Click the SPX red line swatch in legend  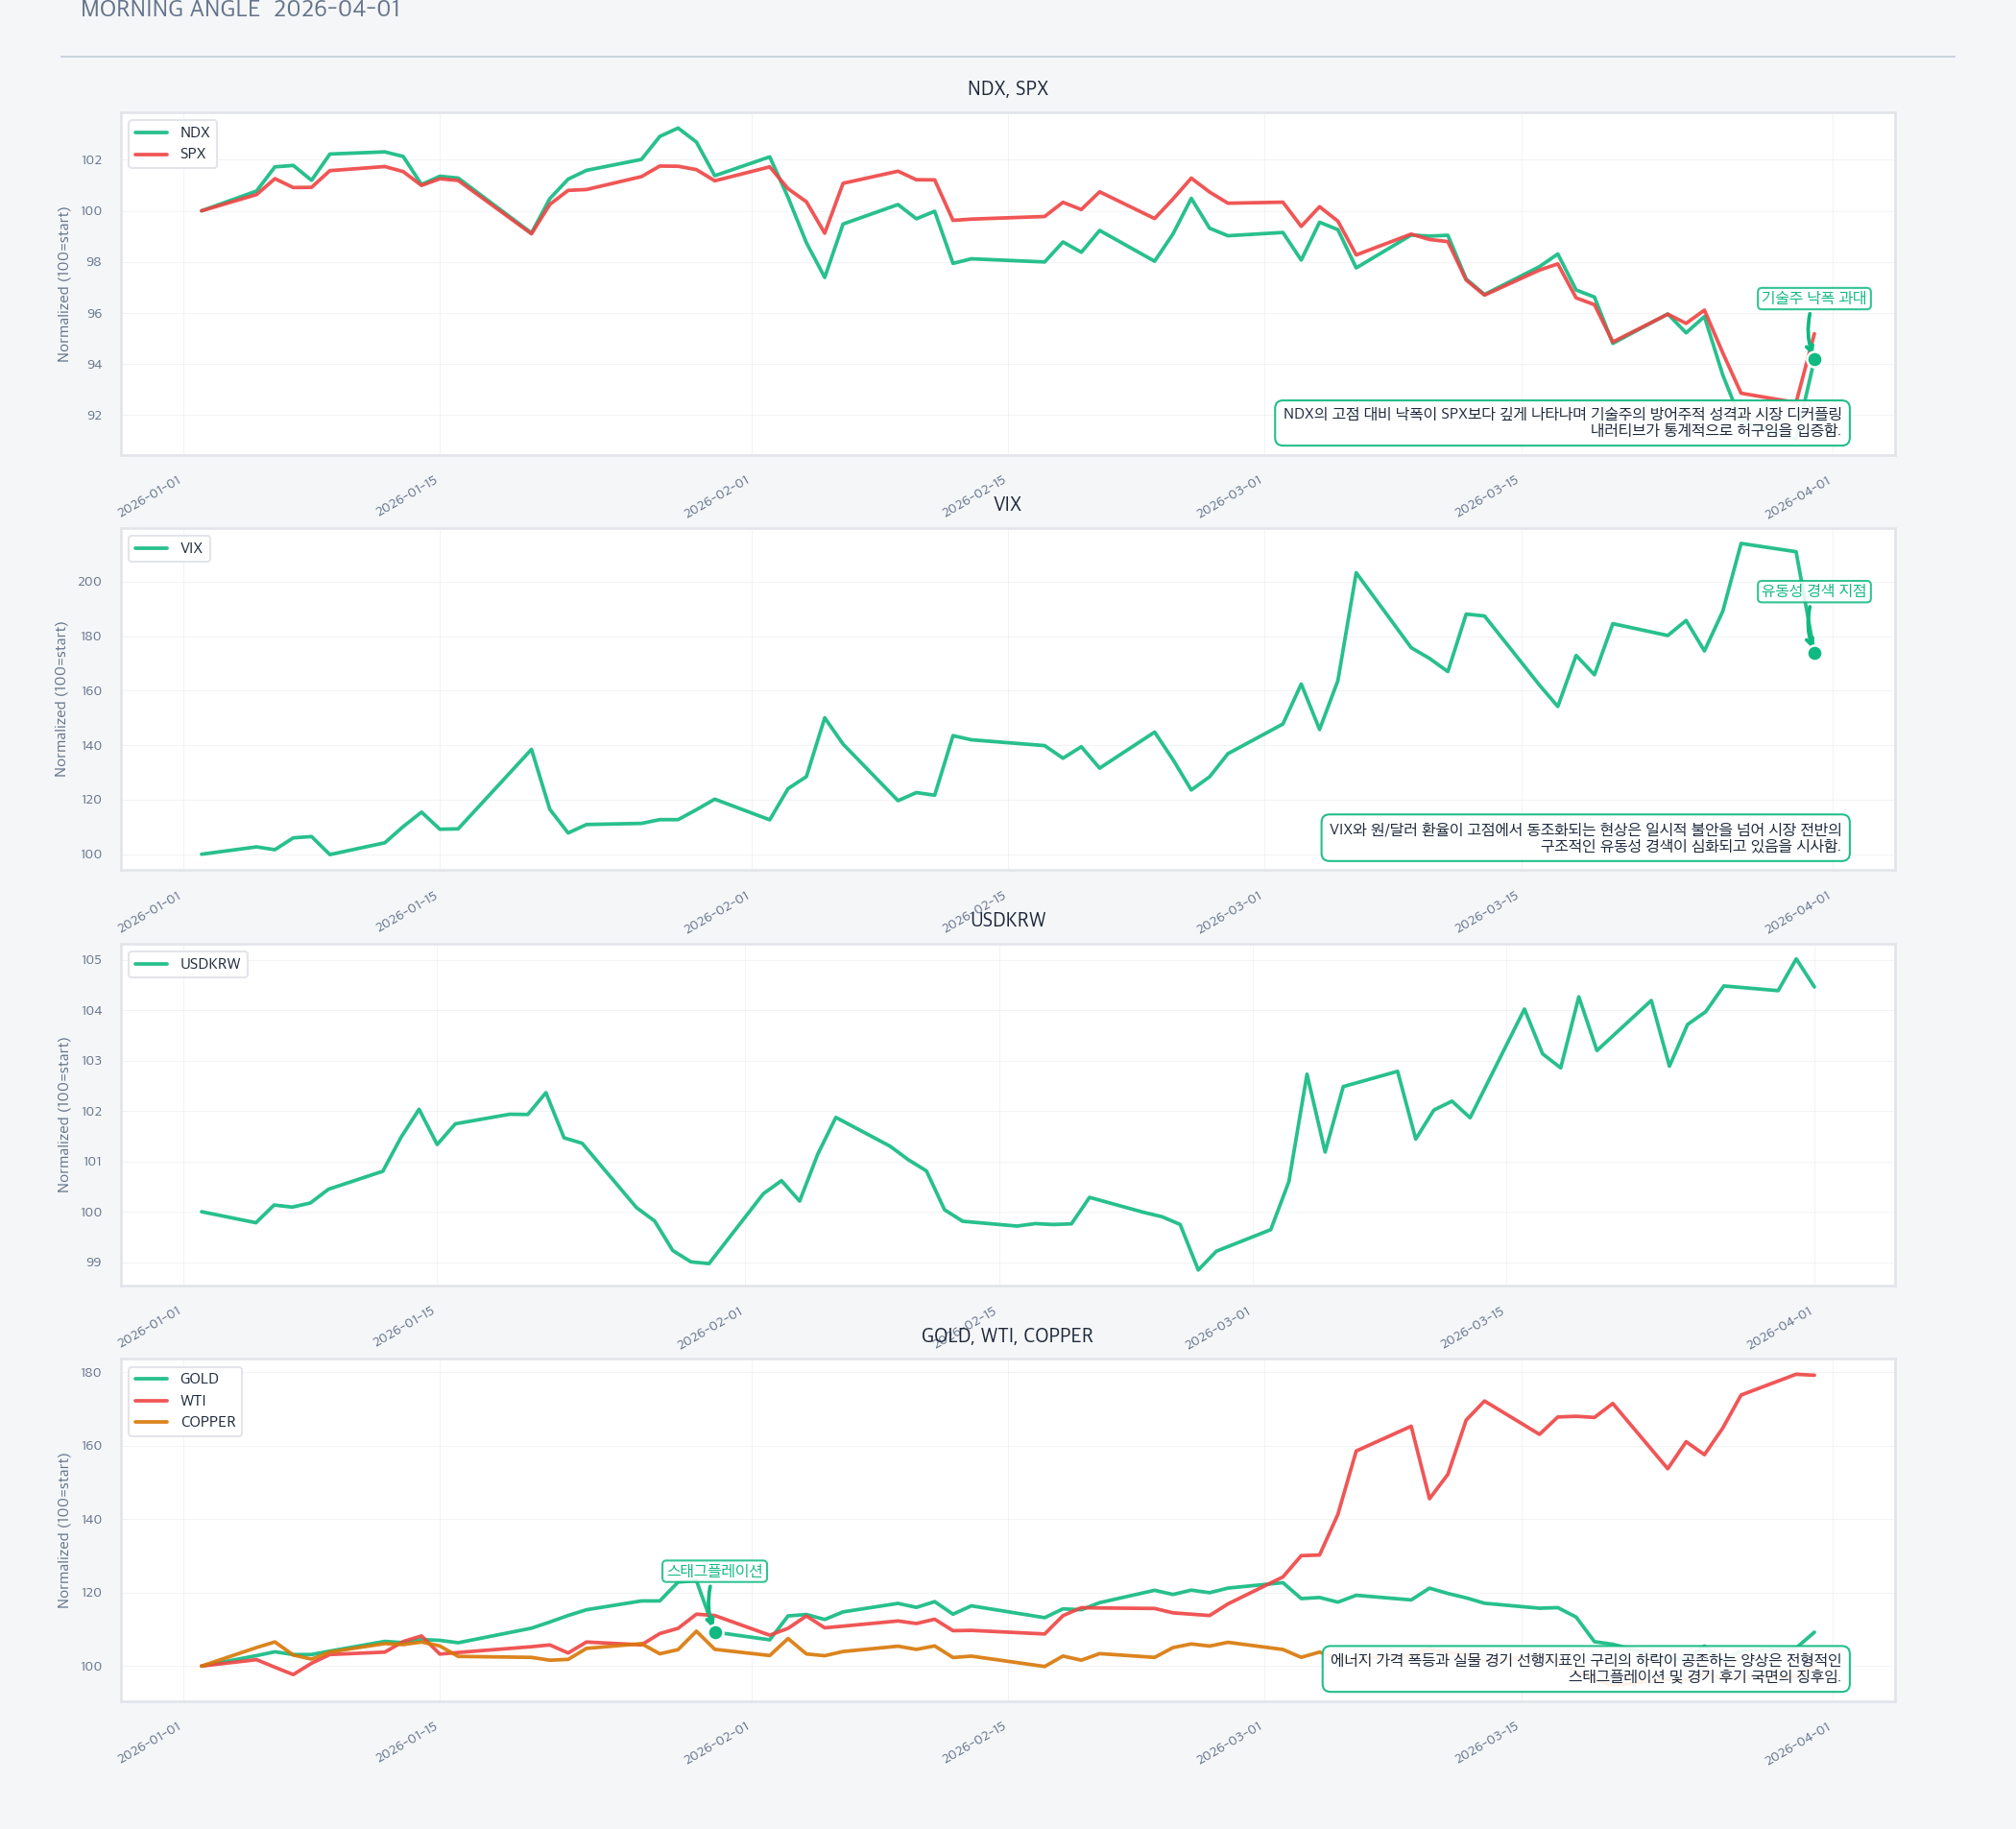tap(151, 154)
